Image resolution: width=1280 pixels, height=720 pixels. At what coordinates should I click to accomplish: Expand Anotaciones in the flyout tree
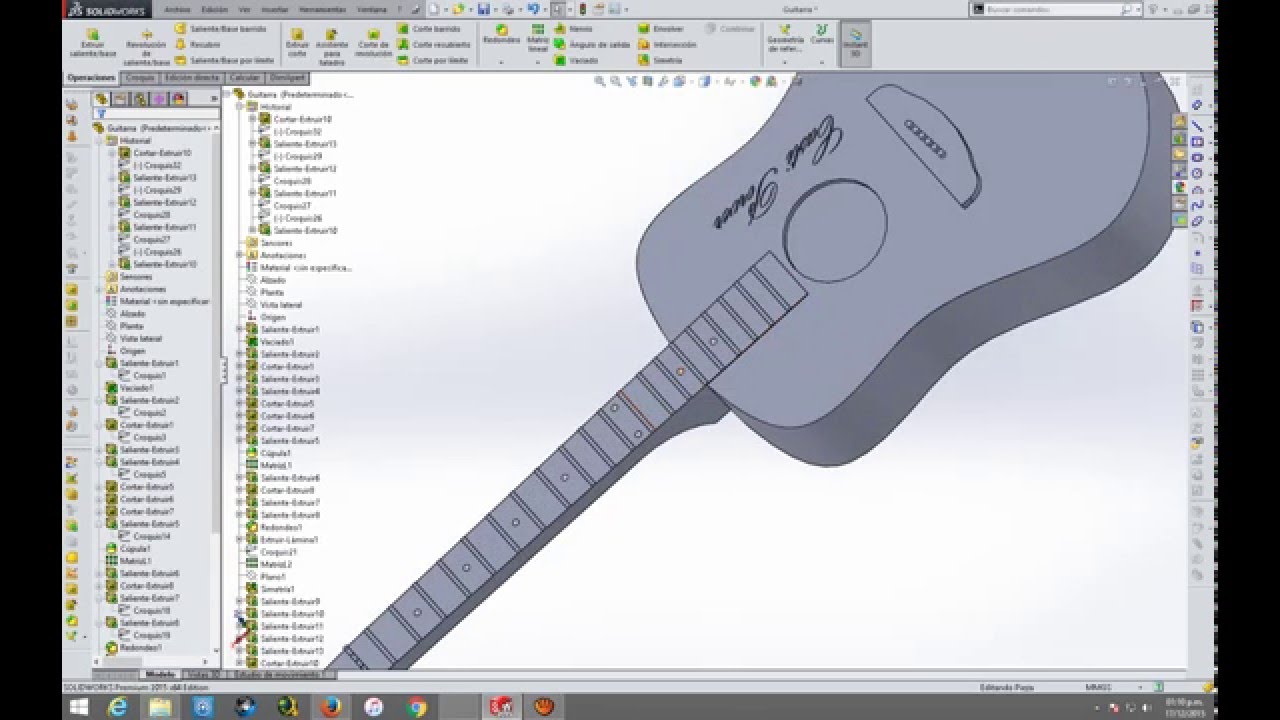239,255
